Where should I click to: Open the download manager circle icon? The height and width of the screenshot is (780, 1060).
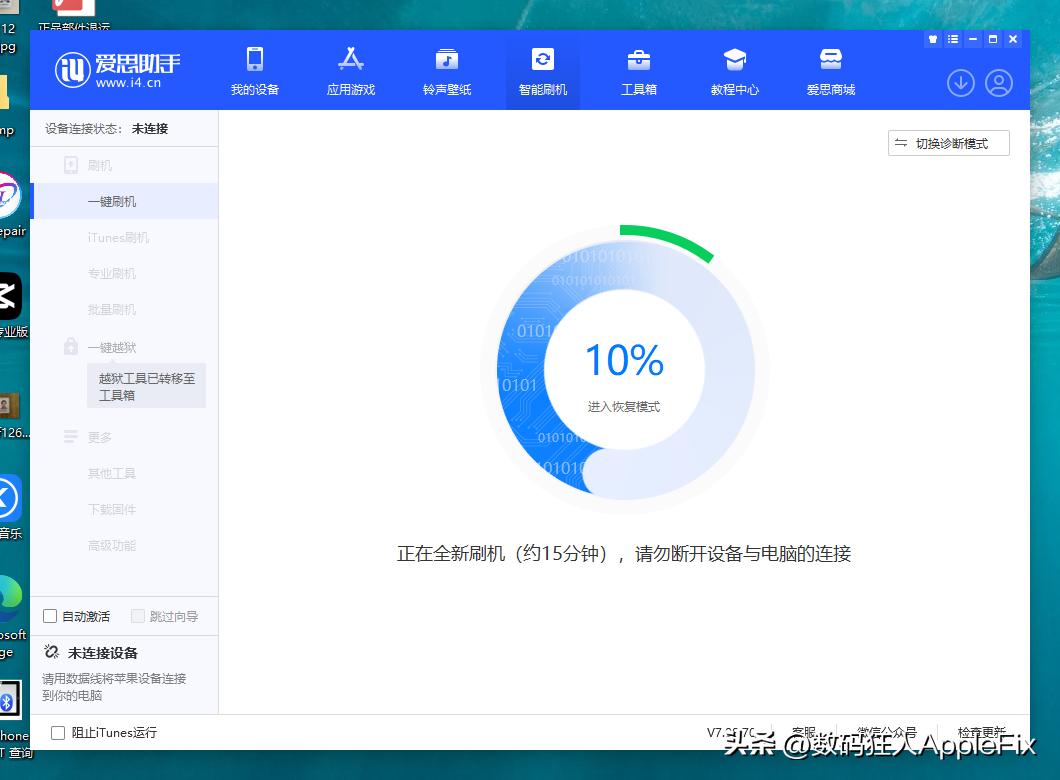960,84
